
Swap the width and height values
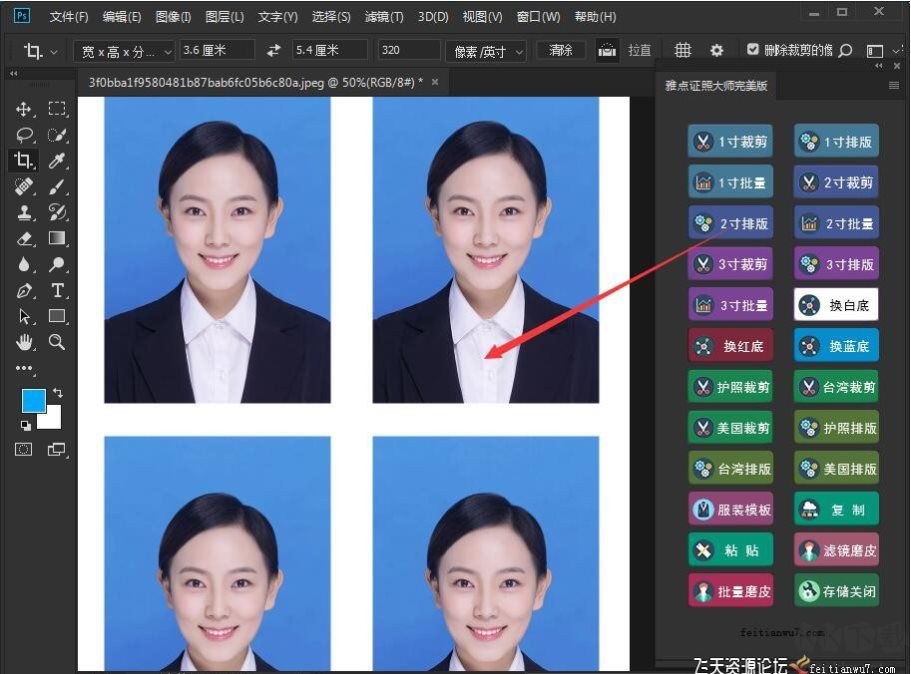pyautogui.click(x=273, y=50)
